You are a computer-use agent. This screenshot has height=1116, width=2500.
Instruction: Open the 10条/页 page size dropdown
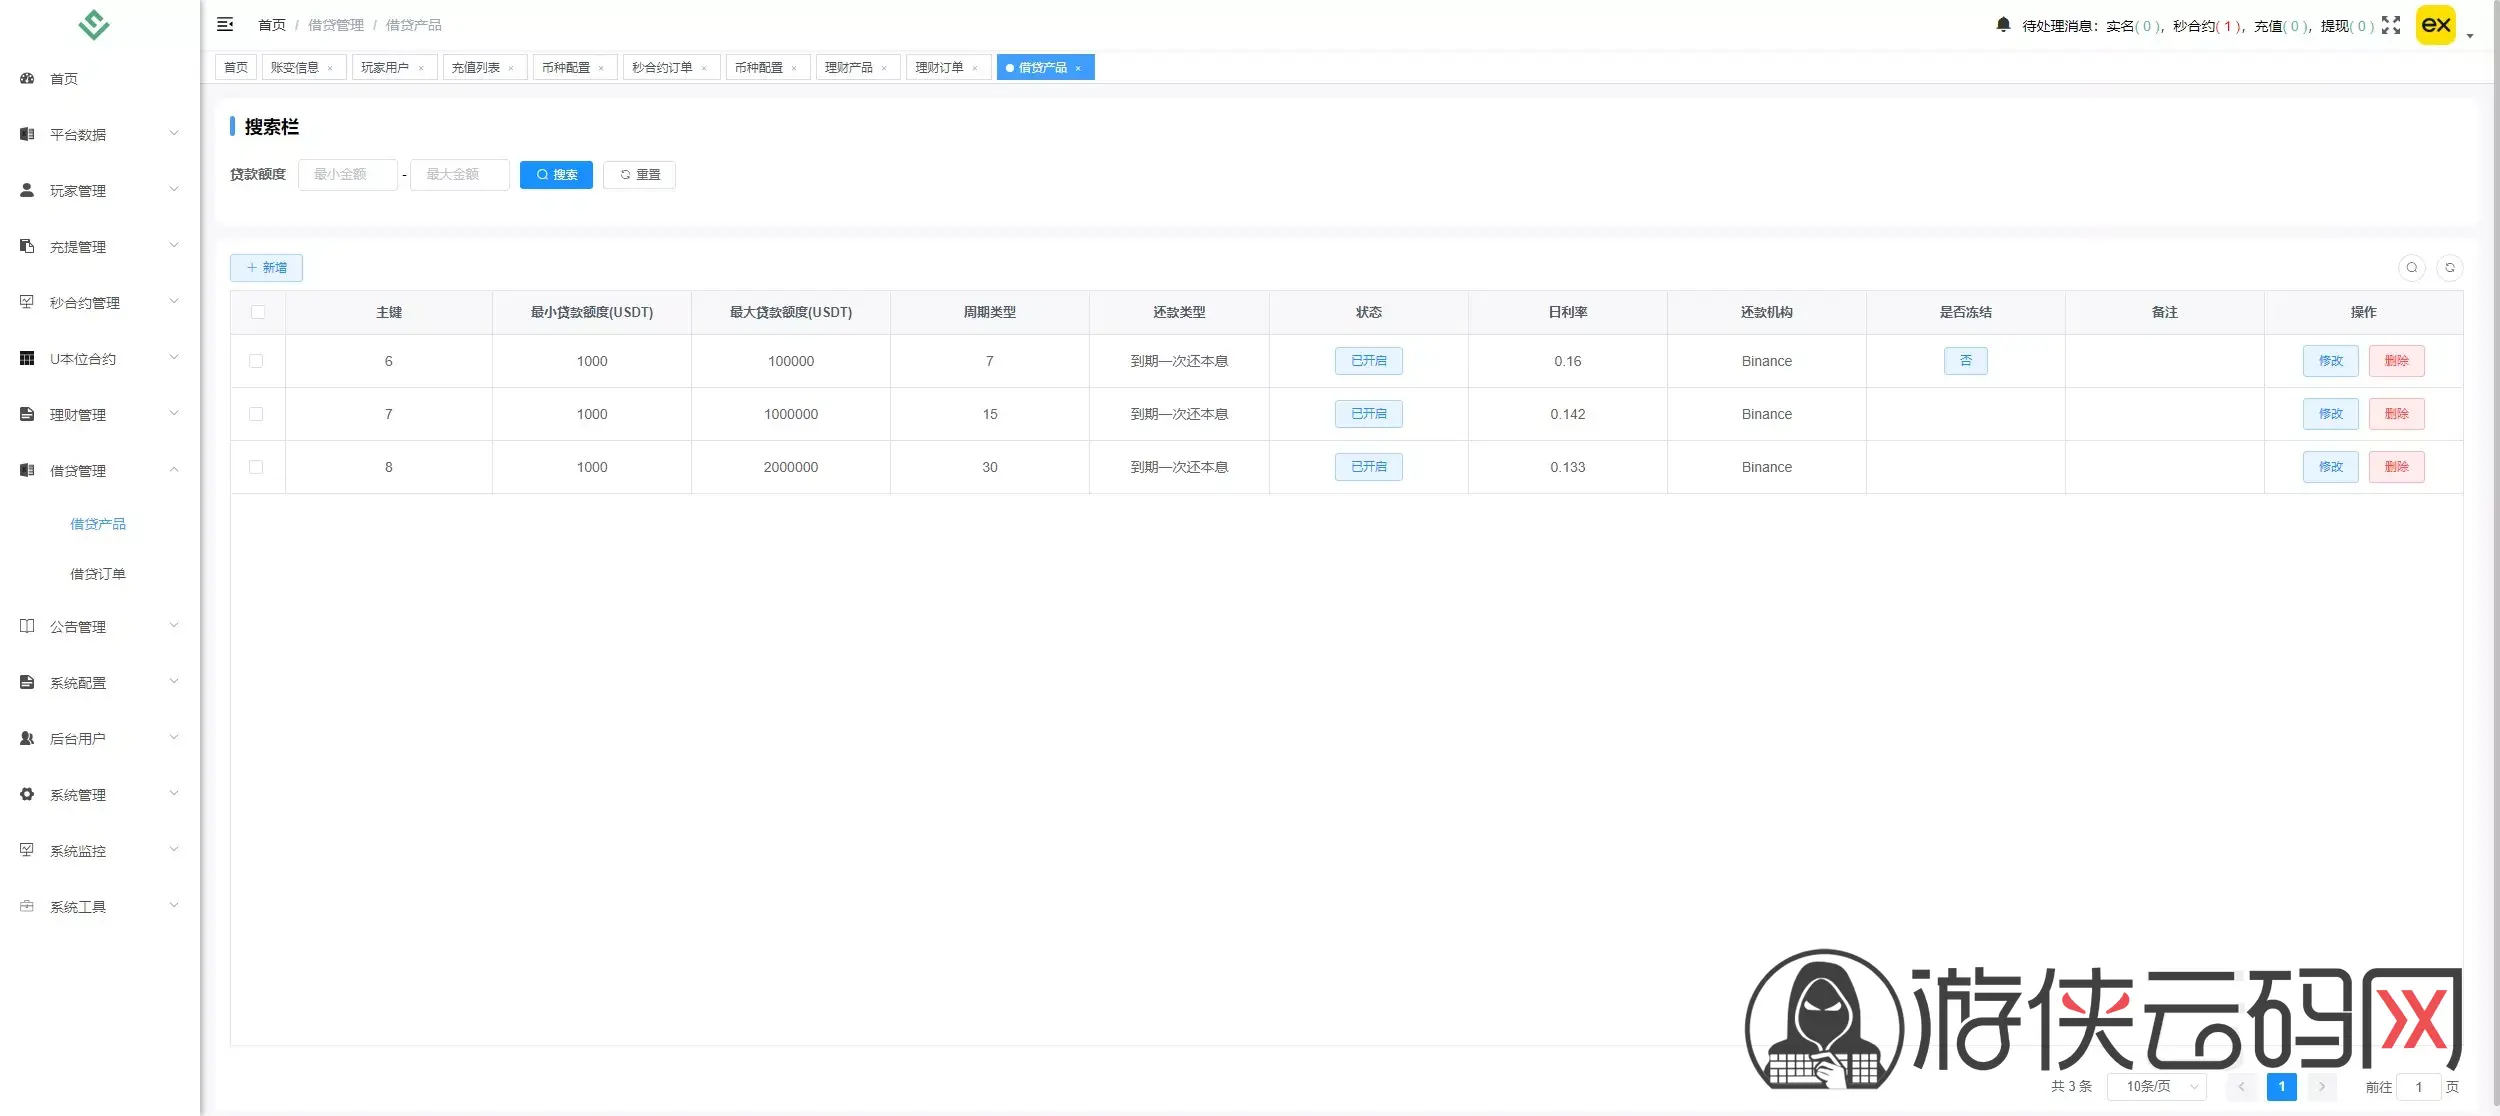pos(2157,1086)
